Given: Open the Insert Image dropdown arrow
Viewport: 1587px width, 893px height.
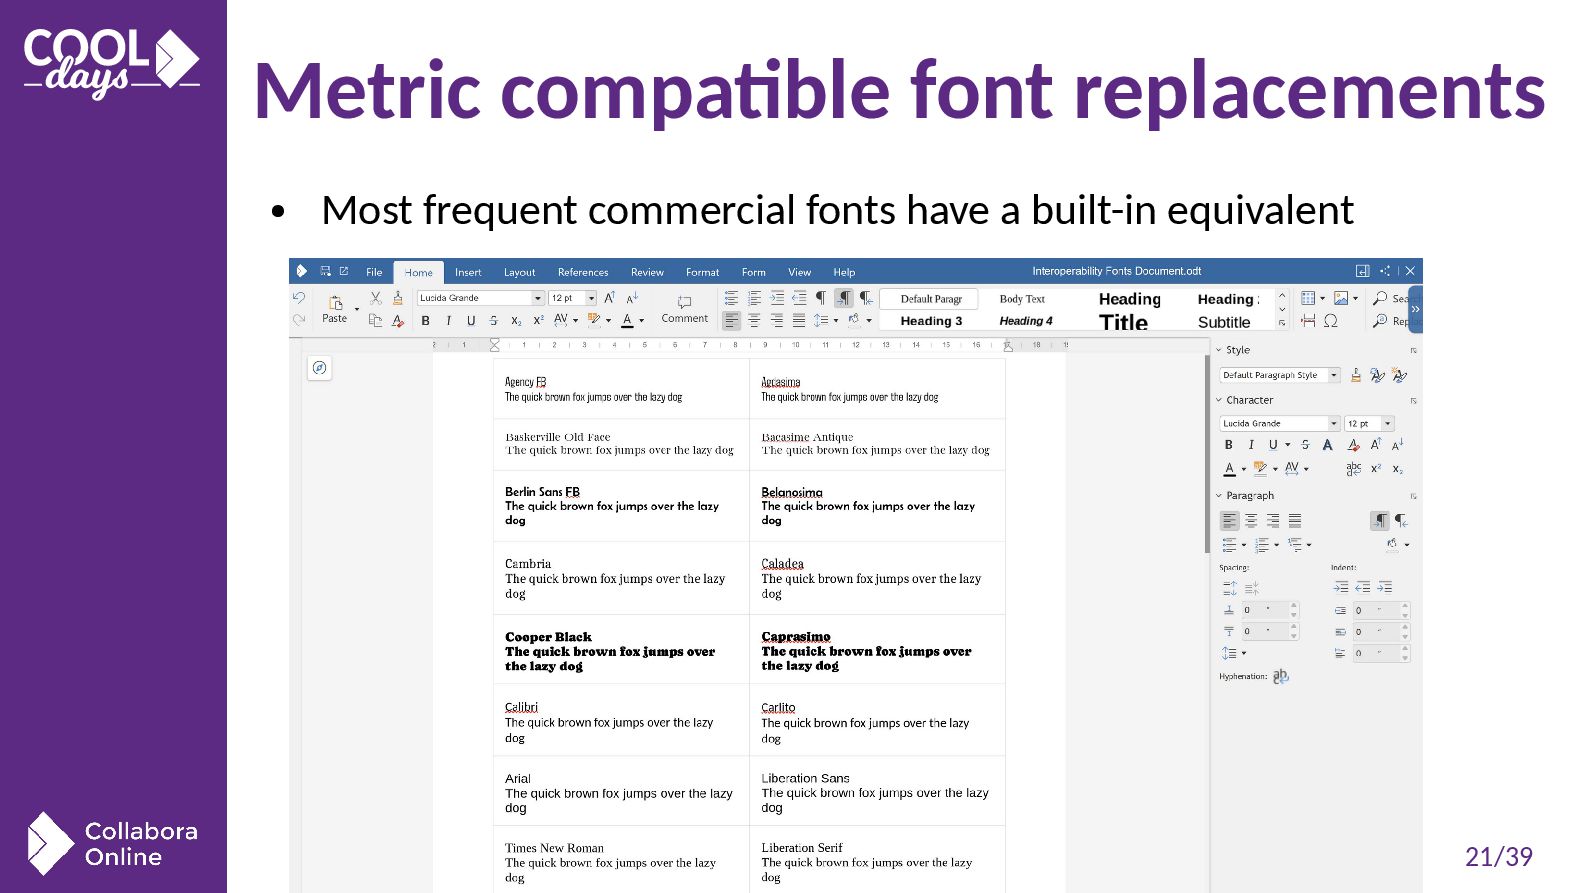Looking at the screenshot, I should [x=1355, y=298].
